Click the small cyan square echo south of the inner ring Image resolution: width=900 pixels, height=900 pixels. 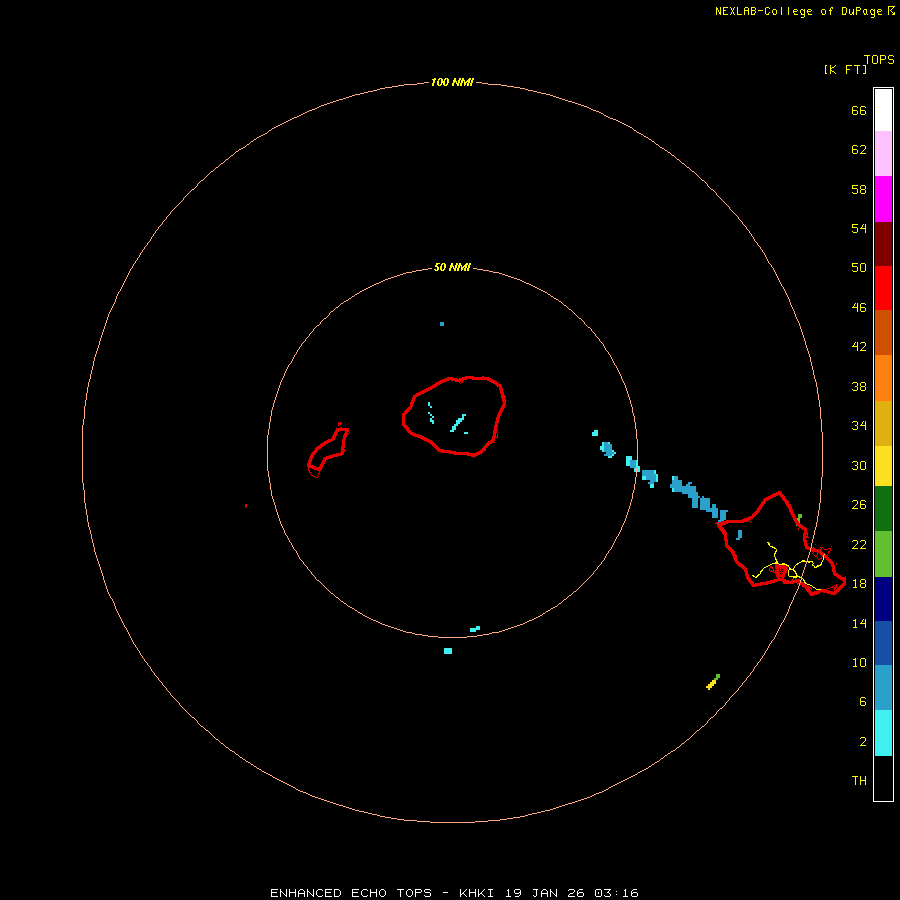[x=448, y=651]
